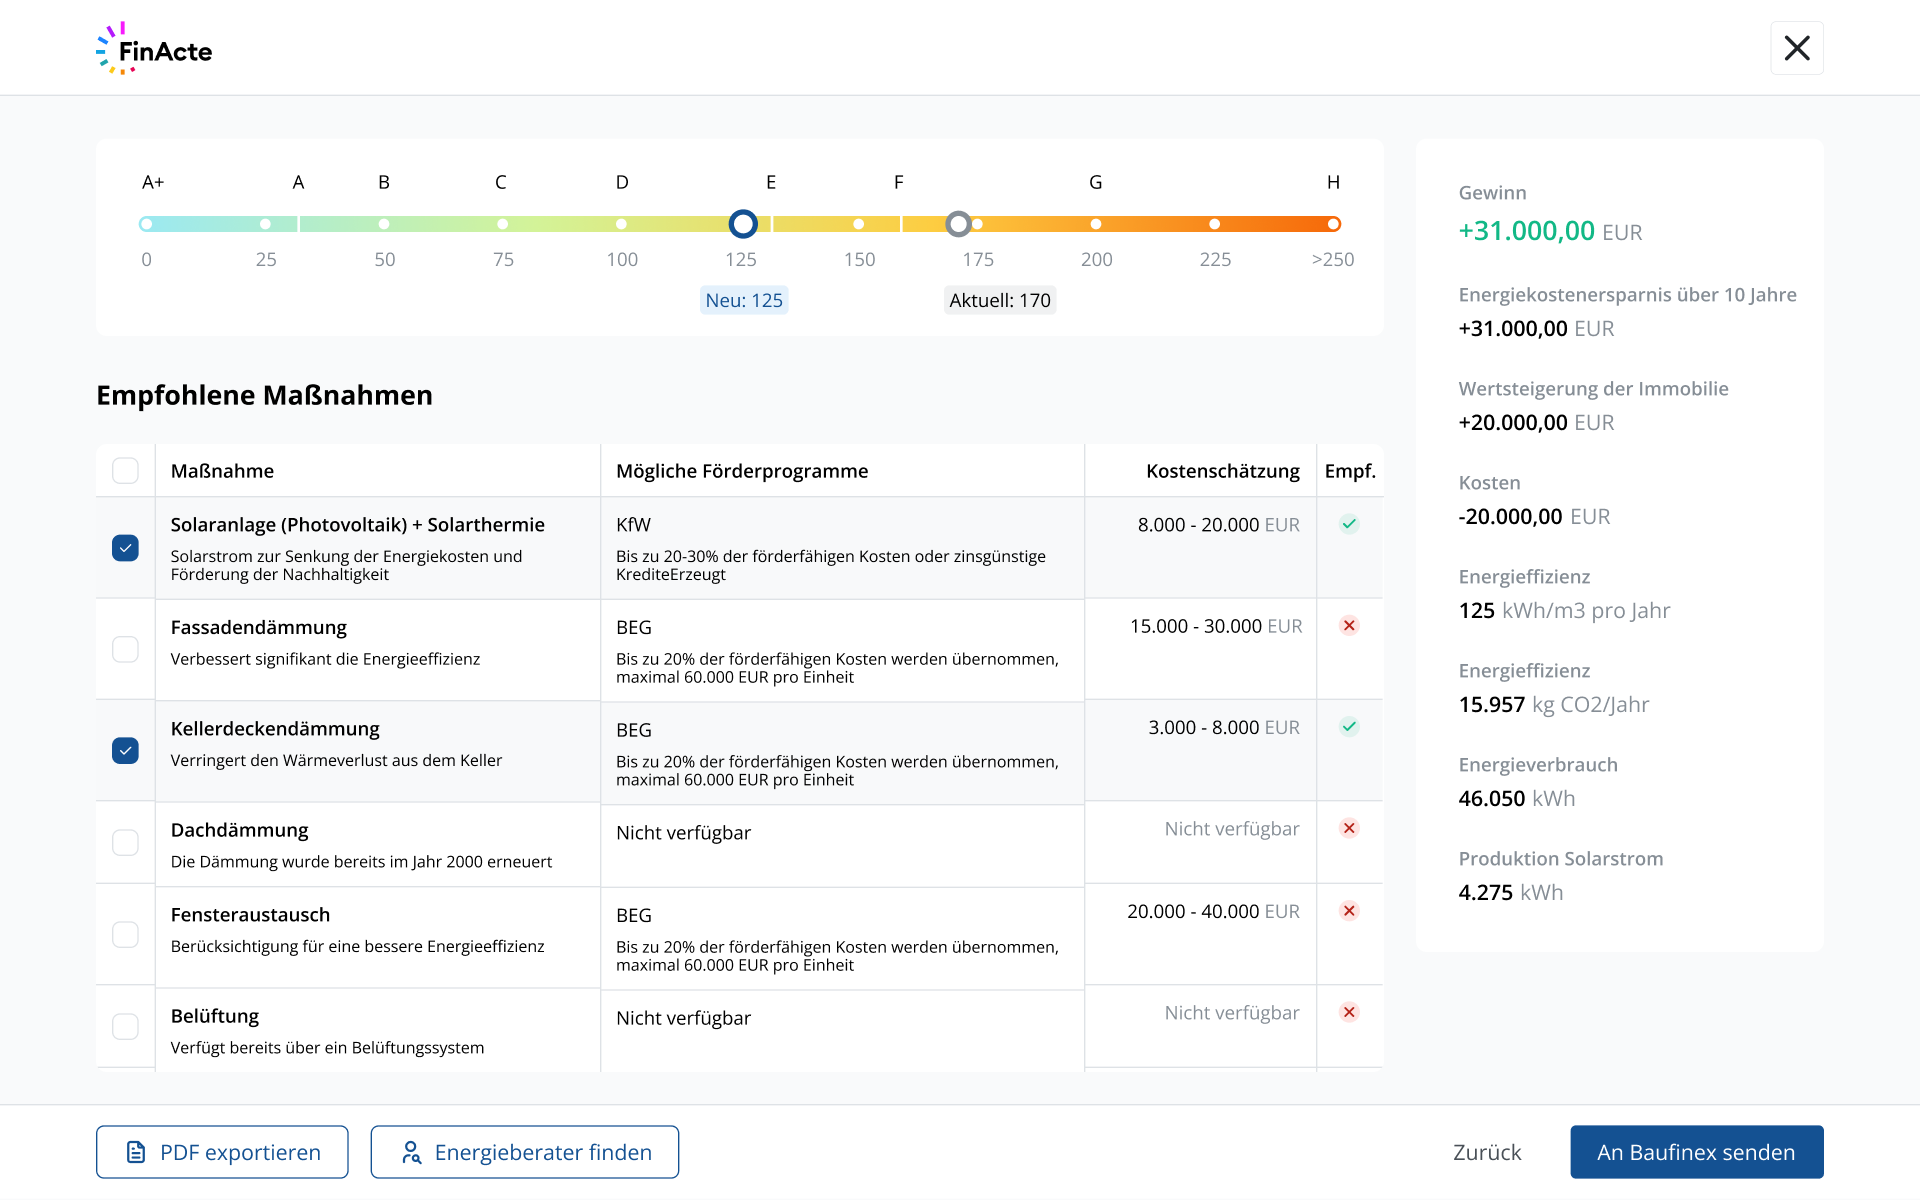Uncheck the Solaranlage (Photovoltaik) measure
1920x1200 pixels.
(x=125, y=548)
